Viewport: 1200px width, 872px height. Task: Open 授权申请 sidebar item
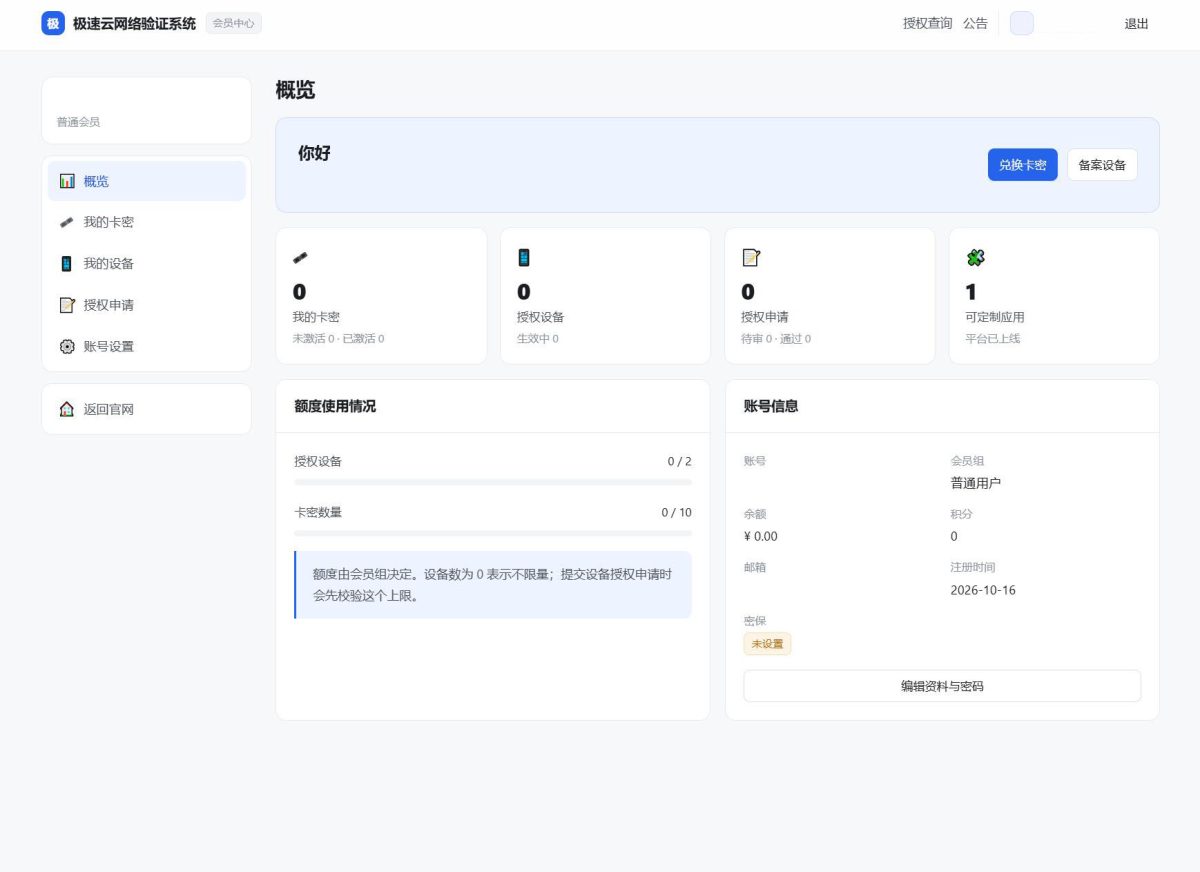[x=147, y=305]
